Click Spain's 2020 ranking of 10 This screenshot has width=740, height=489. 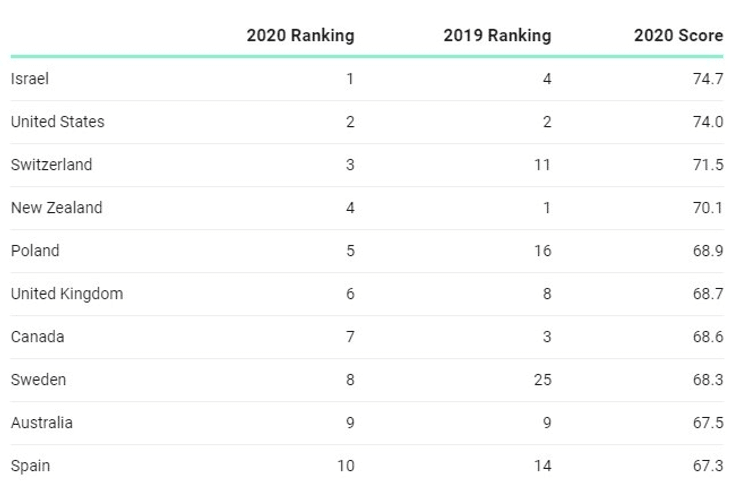tap(345, 466)
